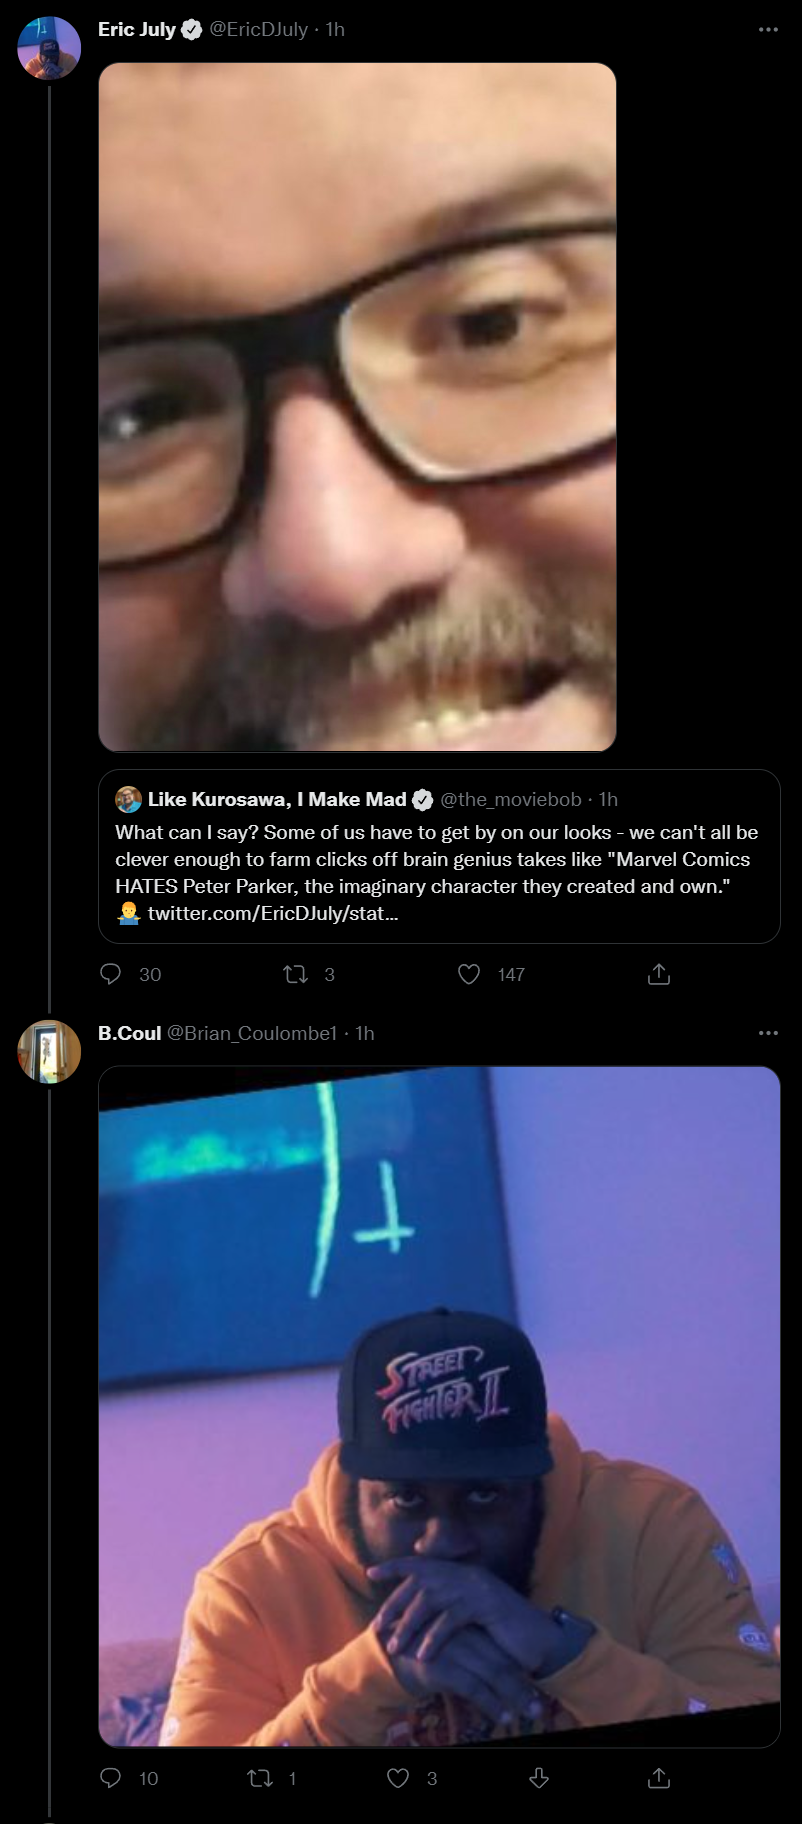Open more options on Eric July's tweet
The image size is (802, 1824).
pyautogui.click(x=768, y=30)
